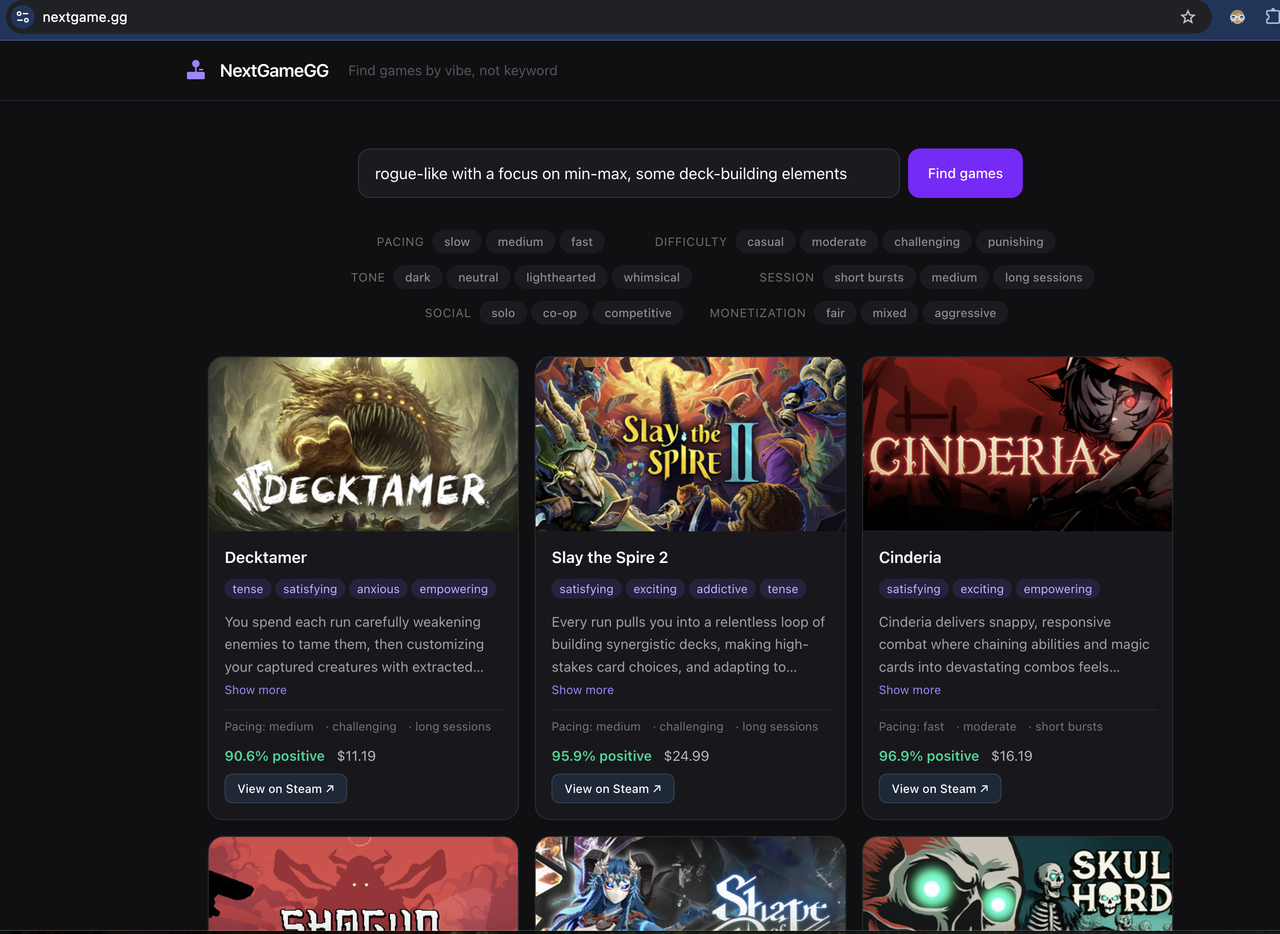The width and height of the screenshot is (1280, 934).
Task: Toggle the medium session filter
Action: tap(954, 277)
